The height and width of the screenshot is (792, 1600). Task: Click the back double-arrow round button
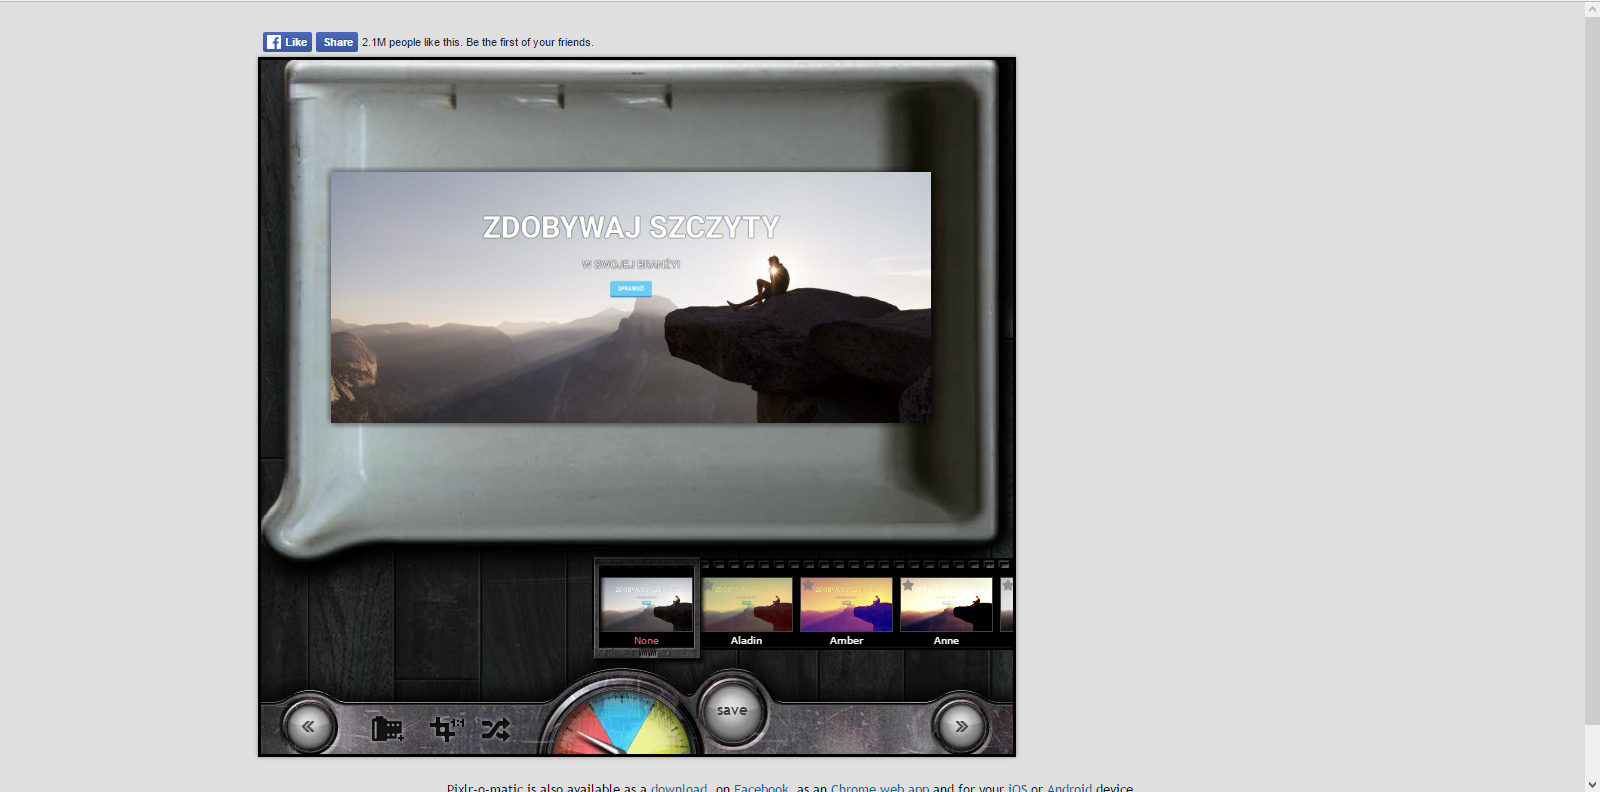click(x=308, y=727)
